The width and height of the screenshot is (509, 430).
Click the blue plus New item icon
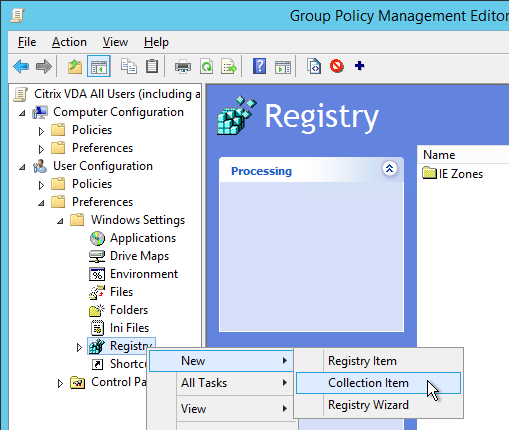(x=359, y=66)
